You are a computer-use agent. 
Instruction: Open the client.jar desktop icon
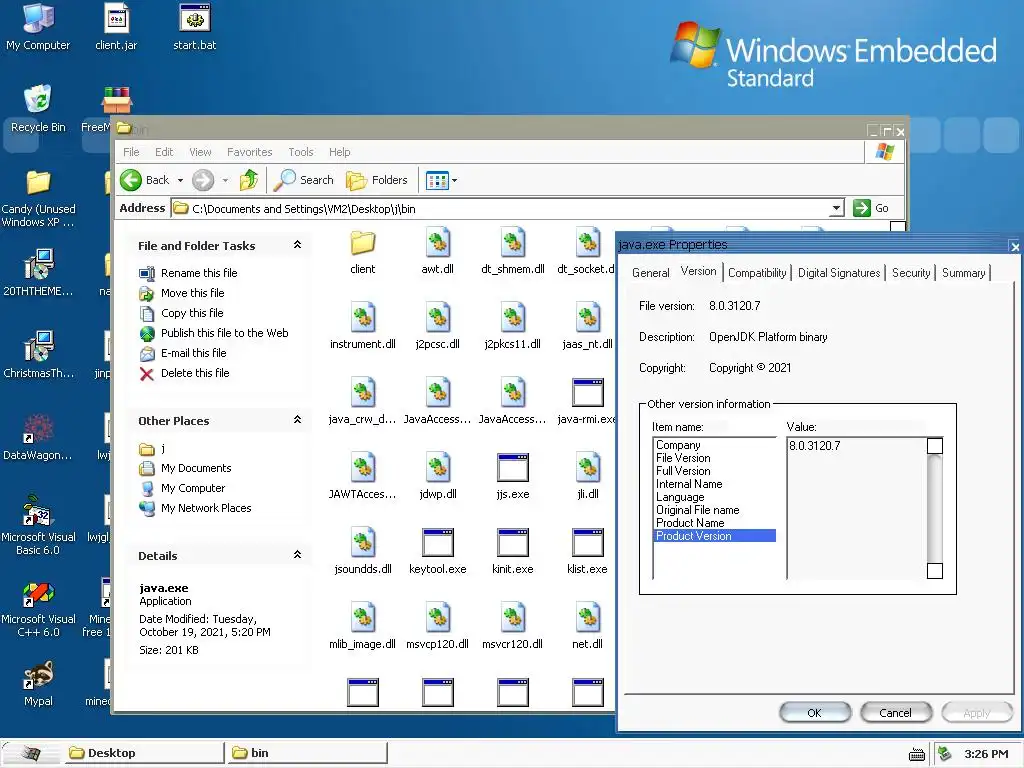(116, 27)
